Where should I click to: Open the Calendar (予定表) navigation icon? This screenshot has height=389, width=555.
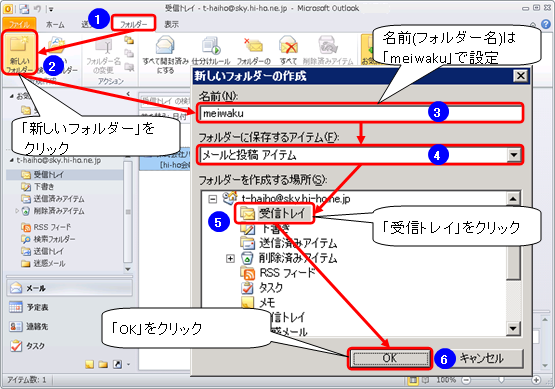[x=16, y=307]
